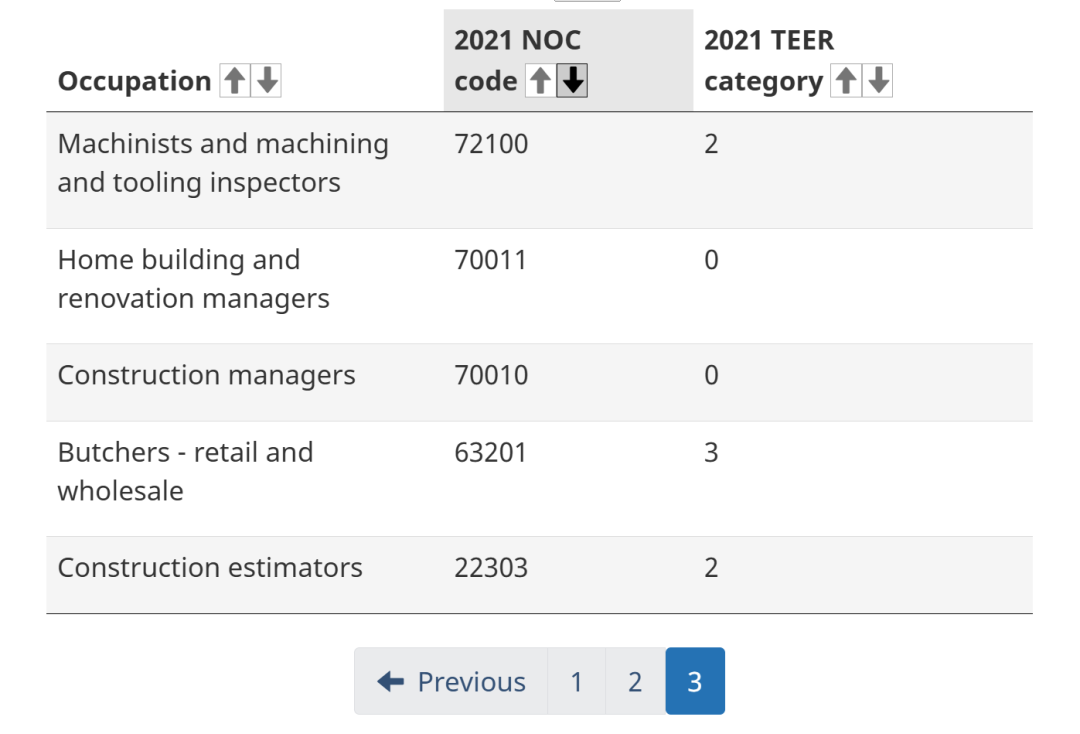1080x734 pixels.
Task: Sort Occupation column descending
Action: click(x=267, y=81)
